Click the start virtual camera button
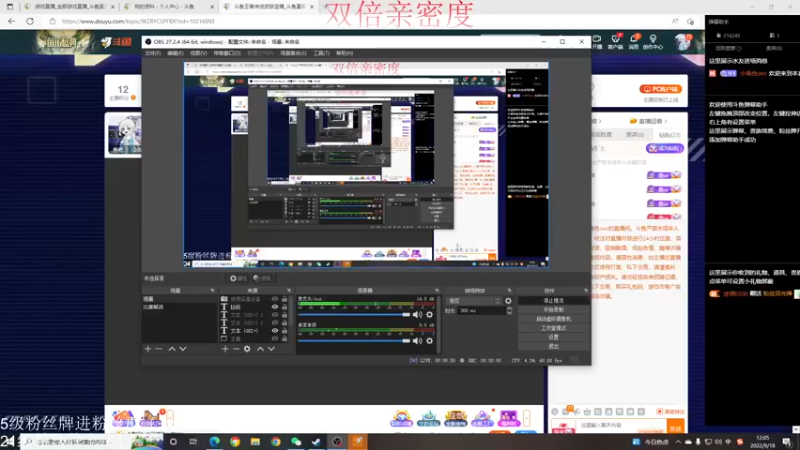The width and height of the screenshot is (800, 450). [554, 319]
